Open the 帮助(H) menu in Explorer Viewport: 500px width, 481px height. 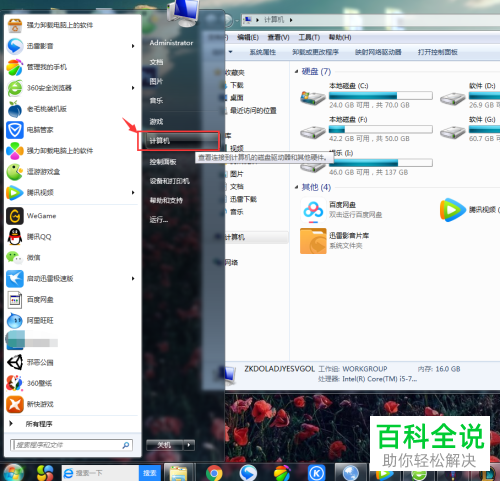tap(340, 37)
